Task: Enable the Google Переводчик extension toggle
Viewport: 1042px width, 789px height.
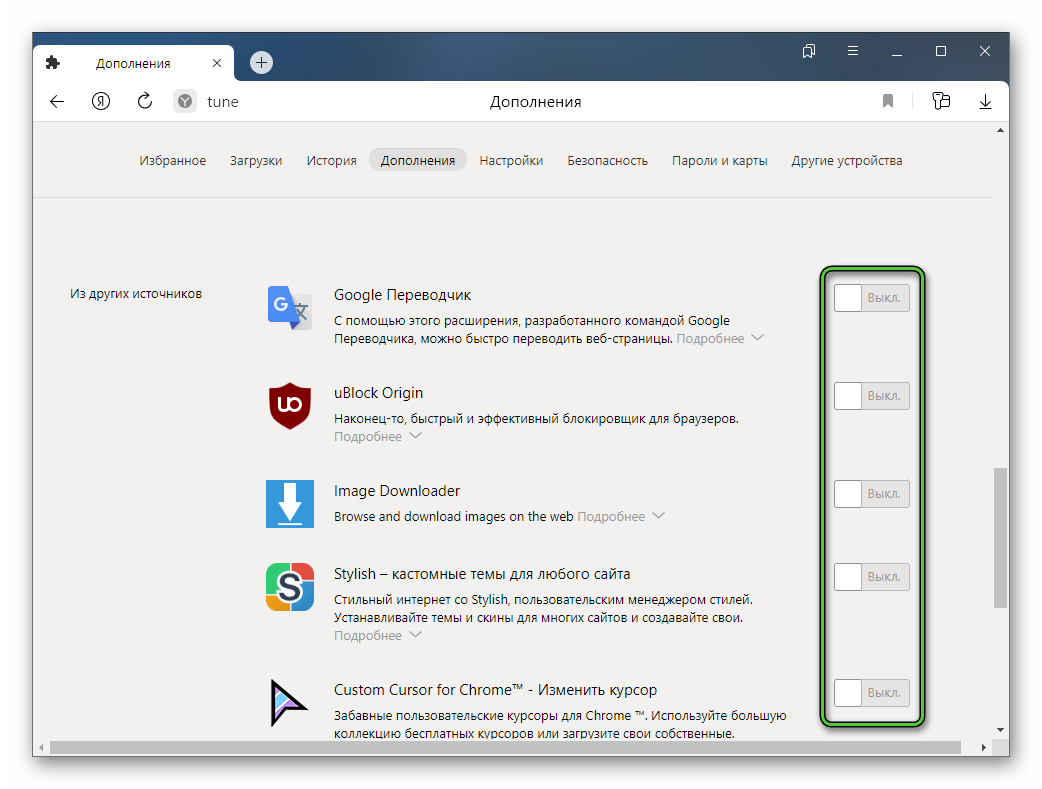Action: coord(872,298)
